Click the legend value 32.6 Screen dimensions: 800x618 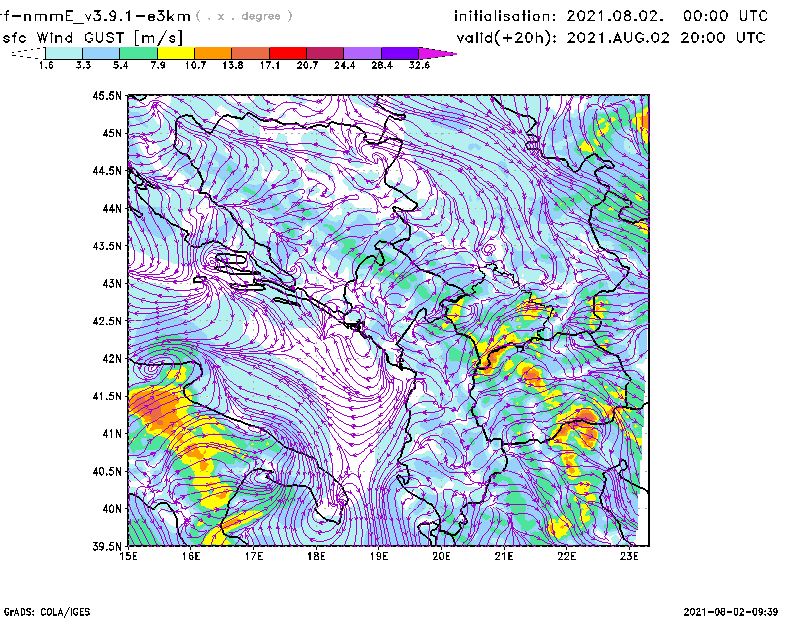(x=419, y=65)
